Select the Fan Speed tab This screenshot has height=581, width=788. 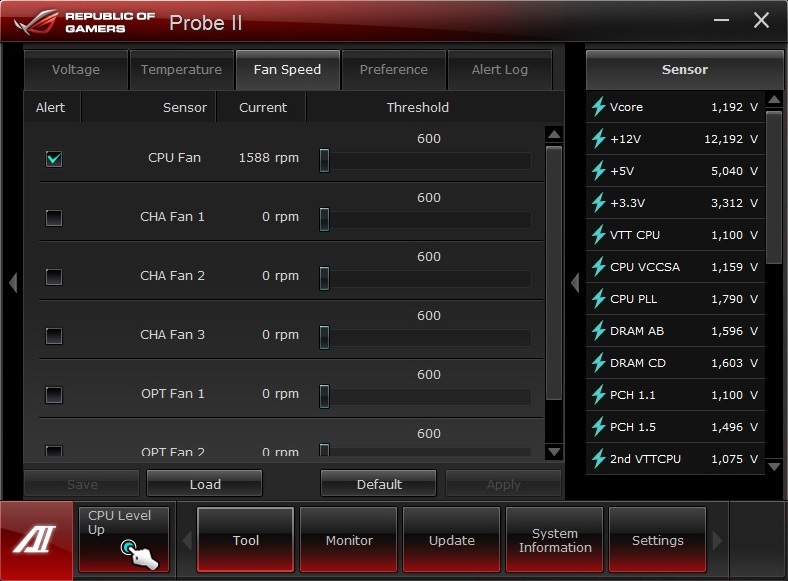click(x=287, y=70)
